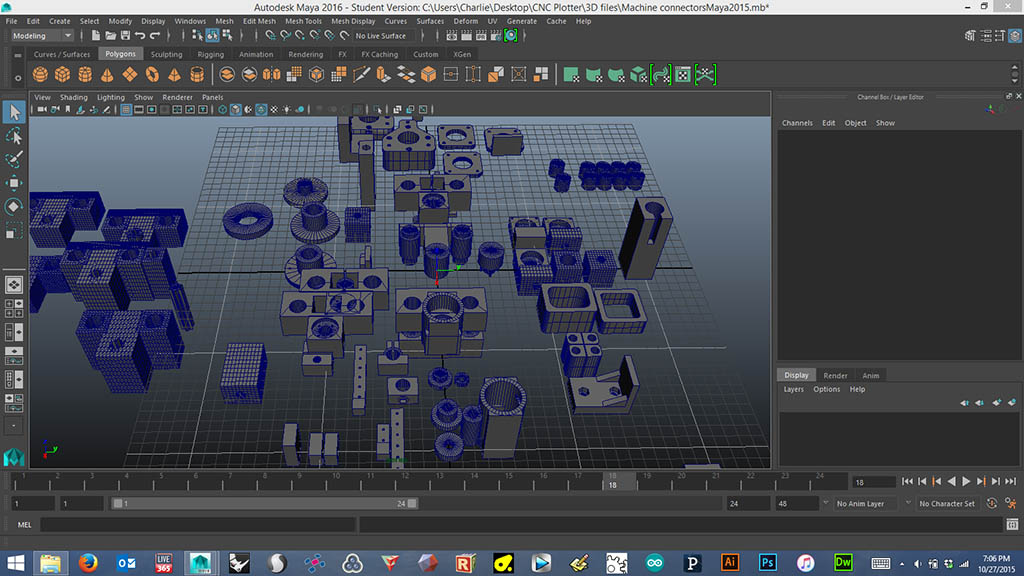Viewport: 1024px width, 576px height.
Task: Click the Planar mapping UV shelf icon
Action: coord(570,74)
